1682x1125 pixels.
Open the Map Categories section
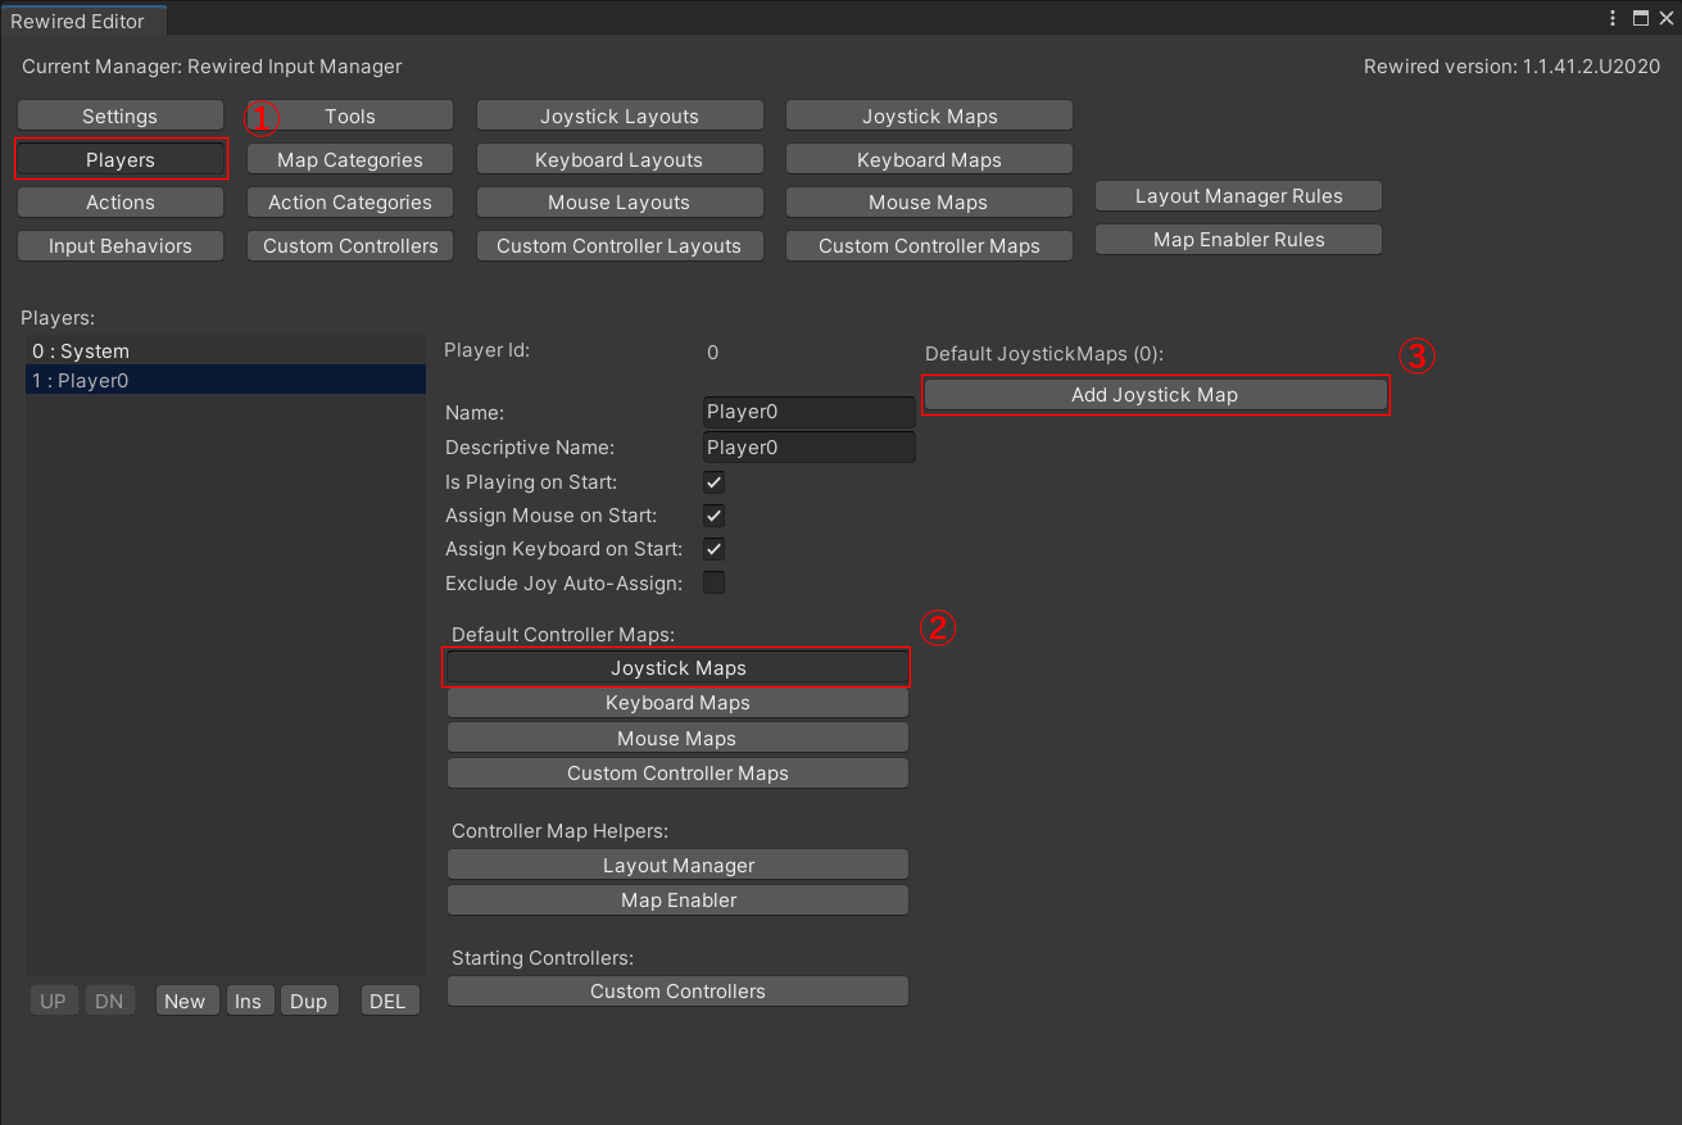click(349, 158)
